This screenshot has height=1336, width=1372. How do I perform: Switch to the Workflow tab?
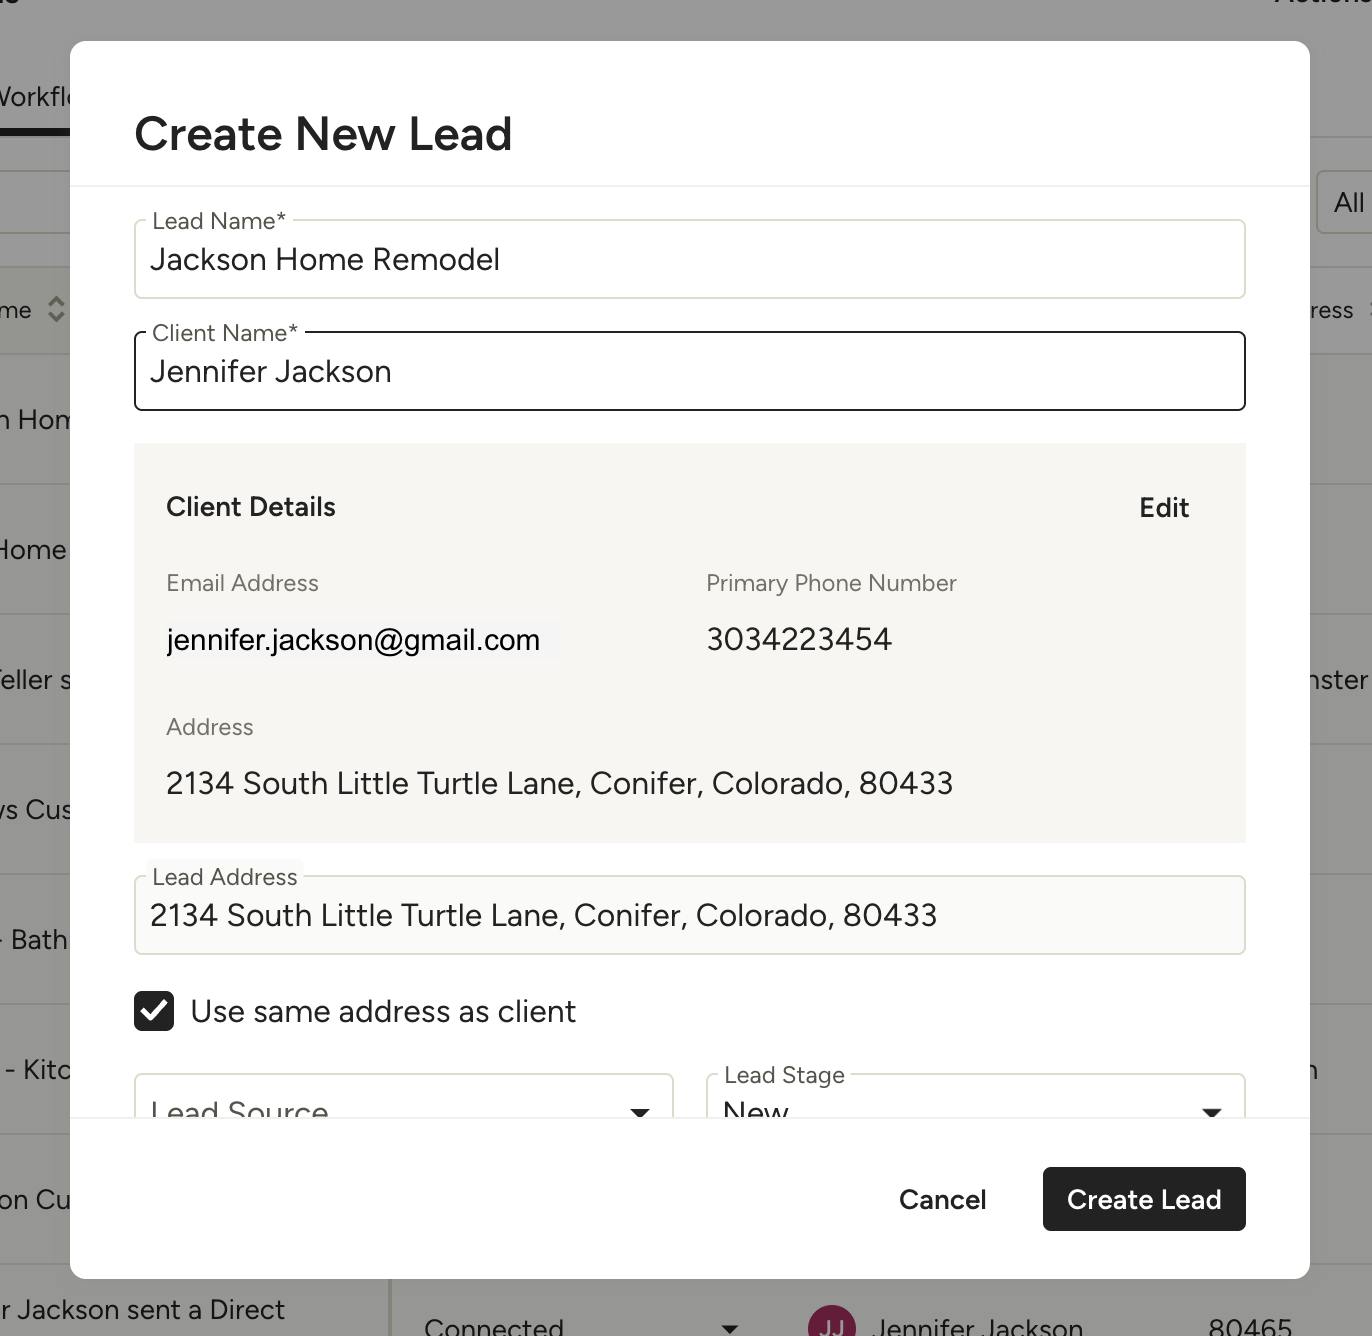pos(35,97)
